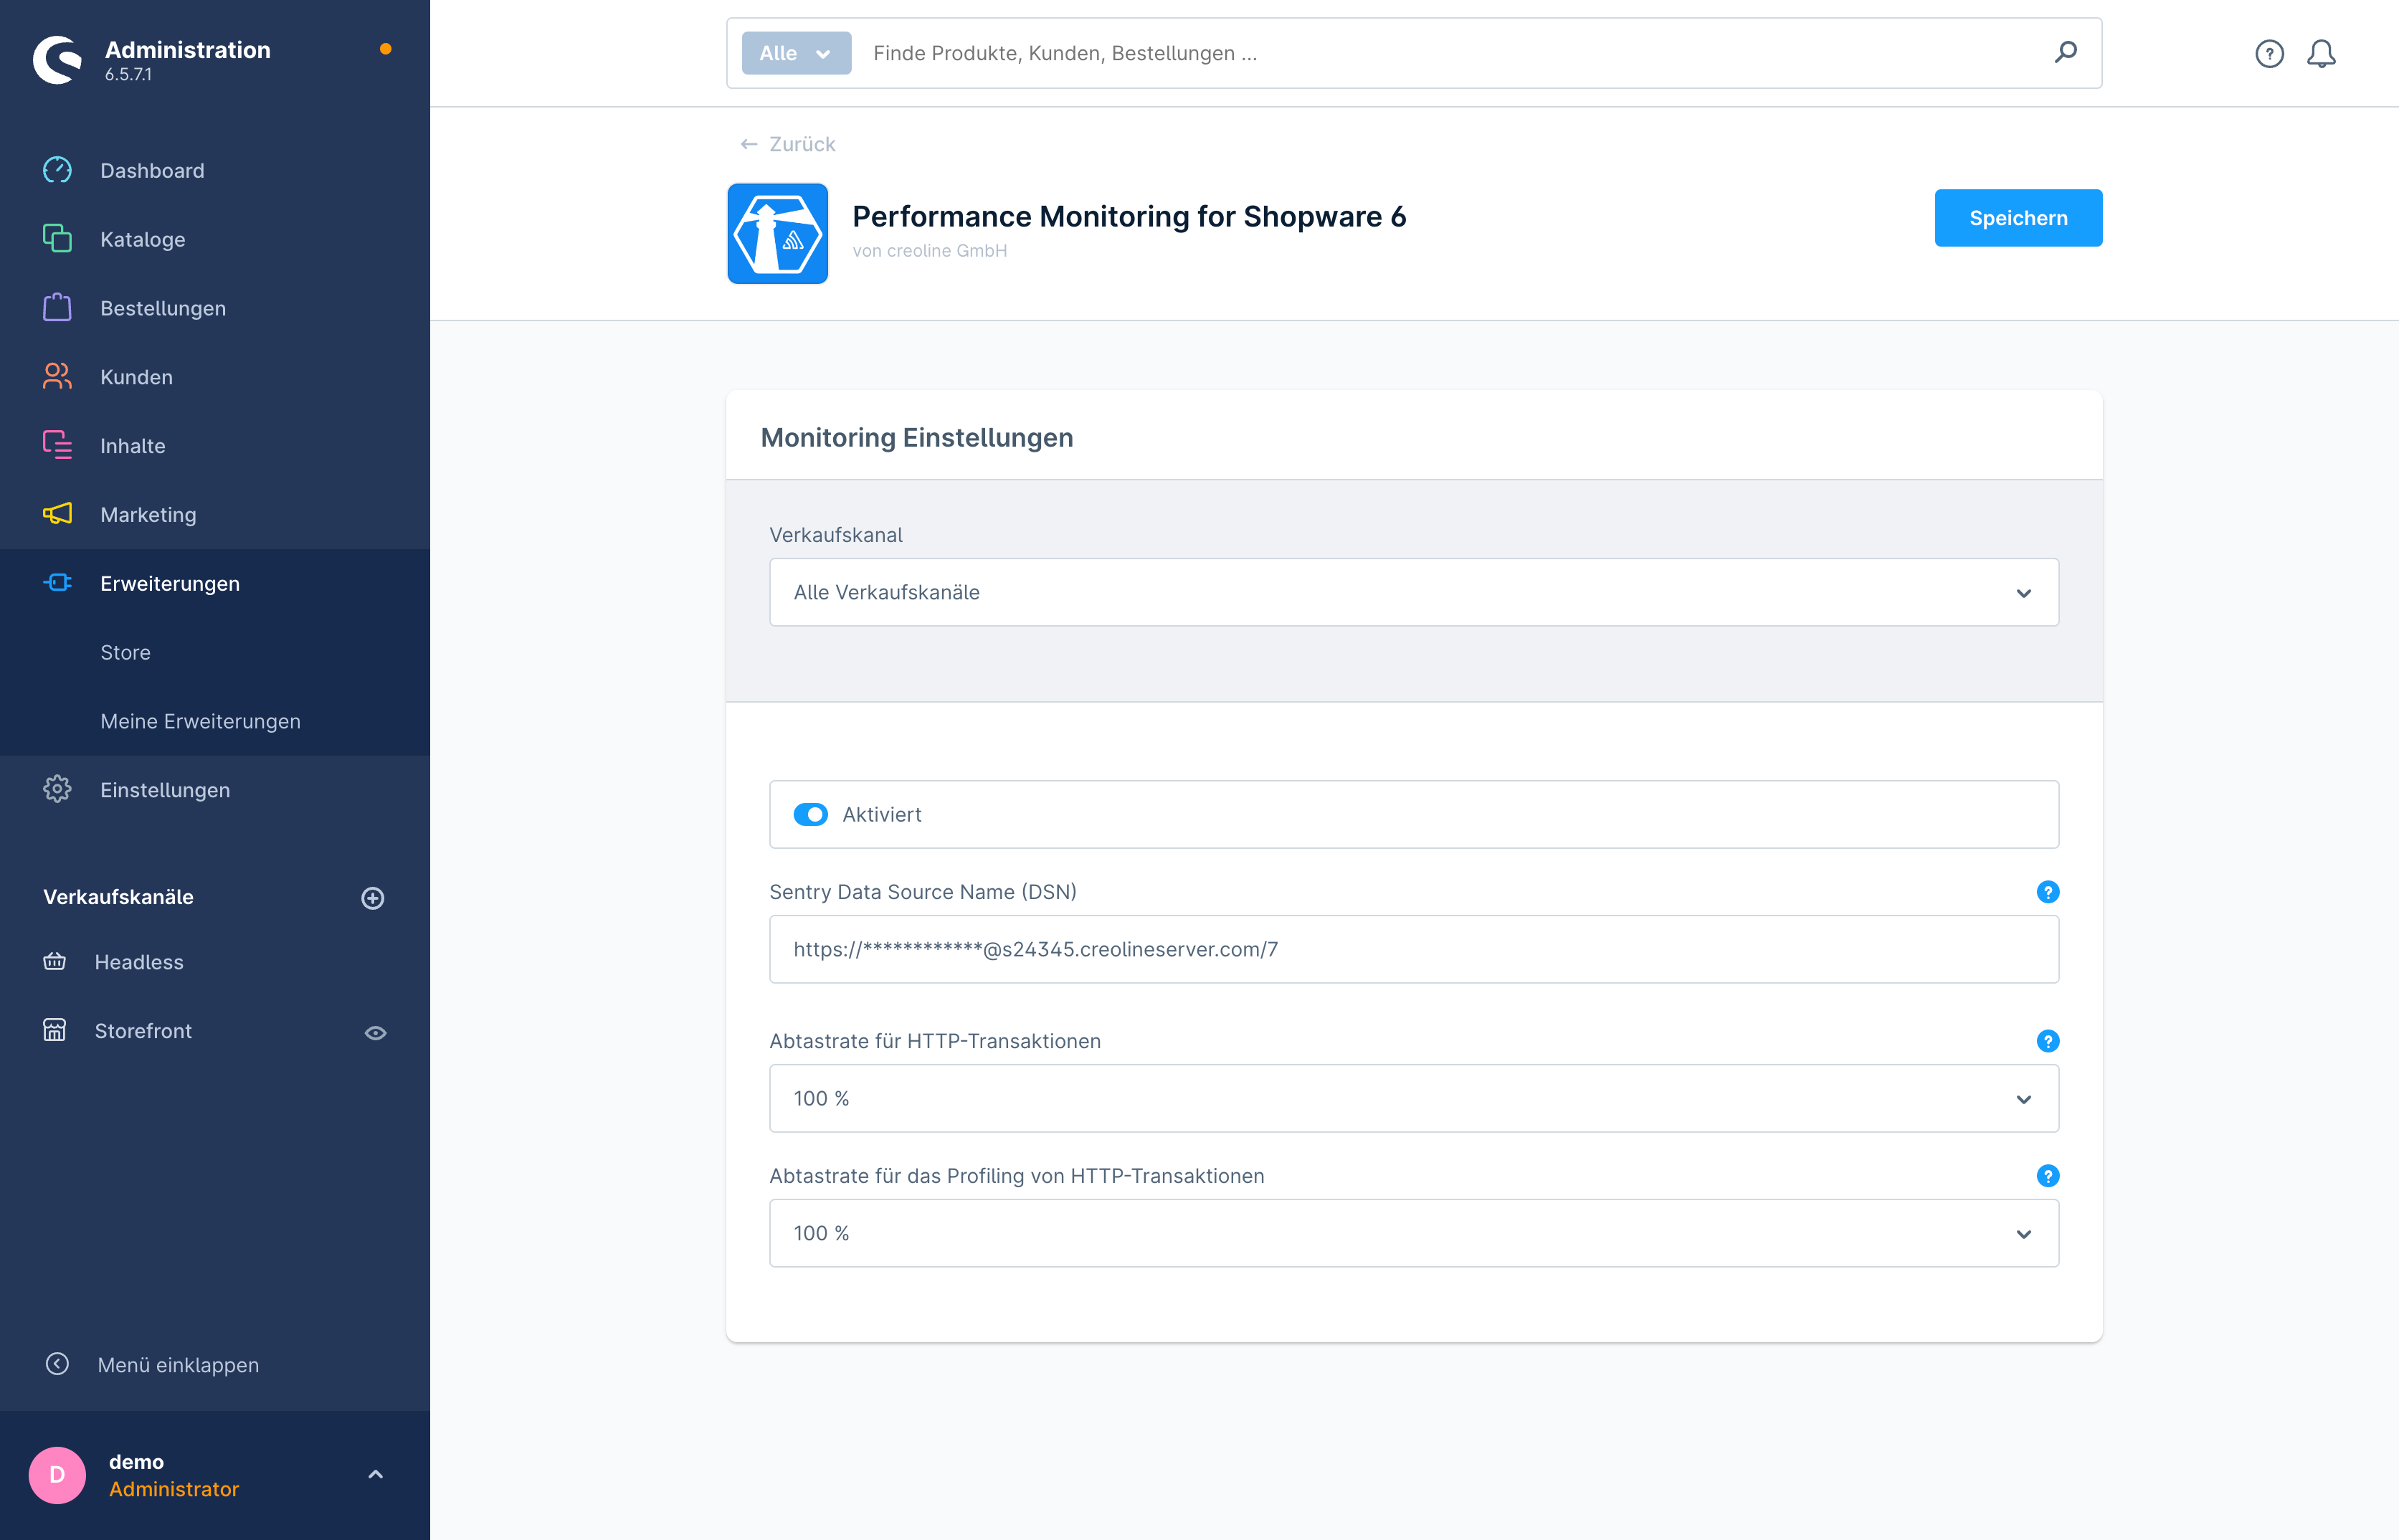Click the Marketing icon in sidebar

point(56,514)
